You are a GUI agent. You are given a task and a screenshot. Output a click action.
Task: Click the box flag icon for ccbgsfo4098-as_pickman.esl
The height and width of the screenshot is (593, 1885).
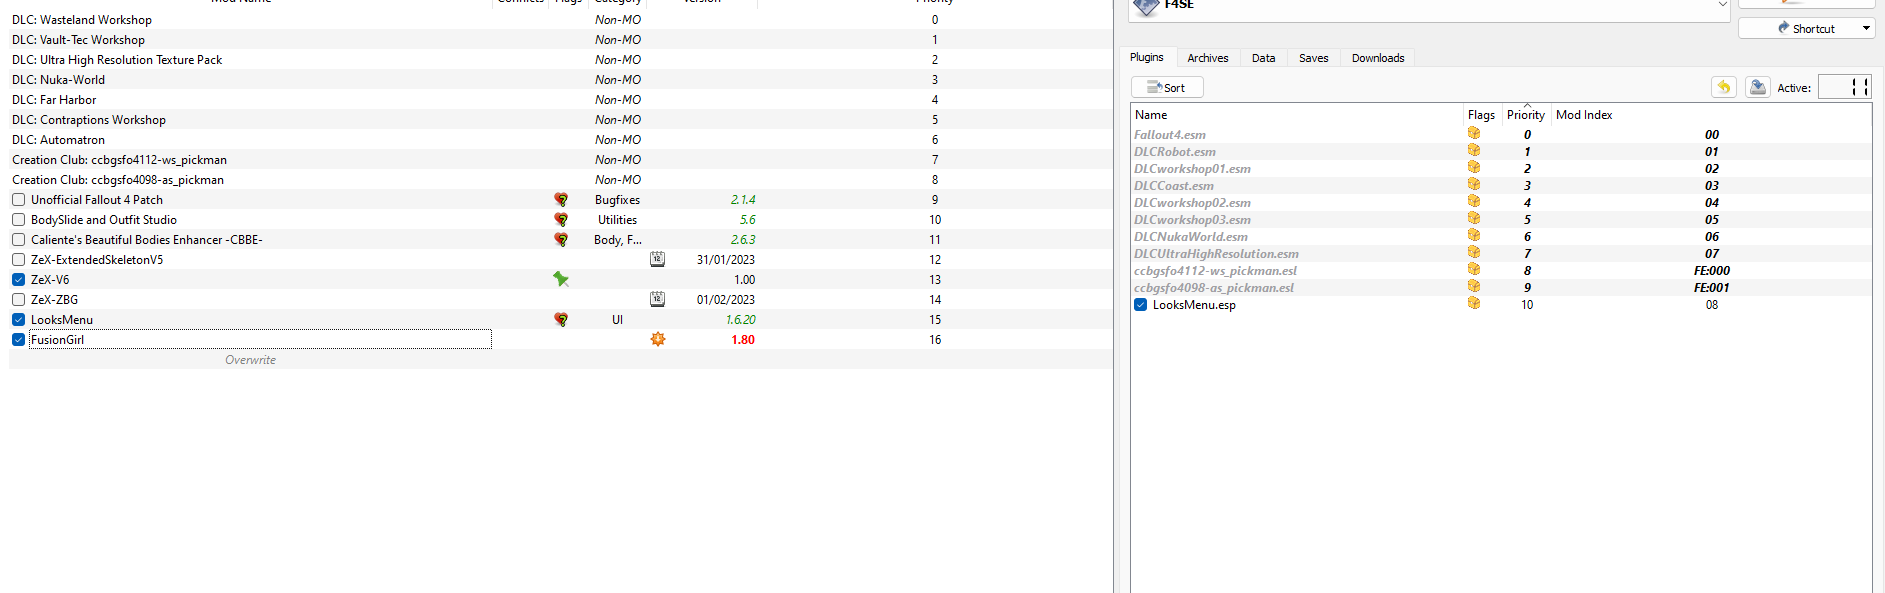(1474, 286)
